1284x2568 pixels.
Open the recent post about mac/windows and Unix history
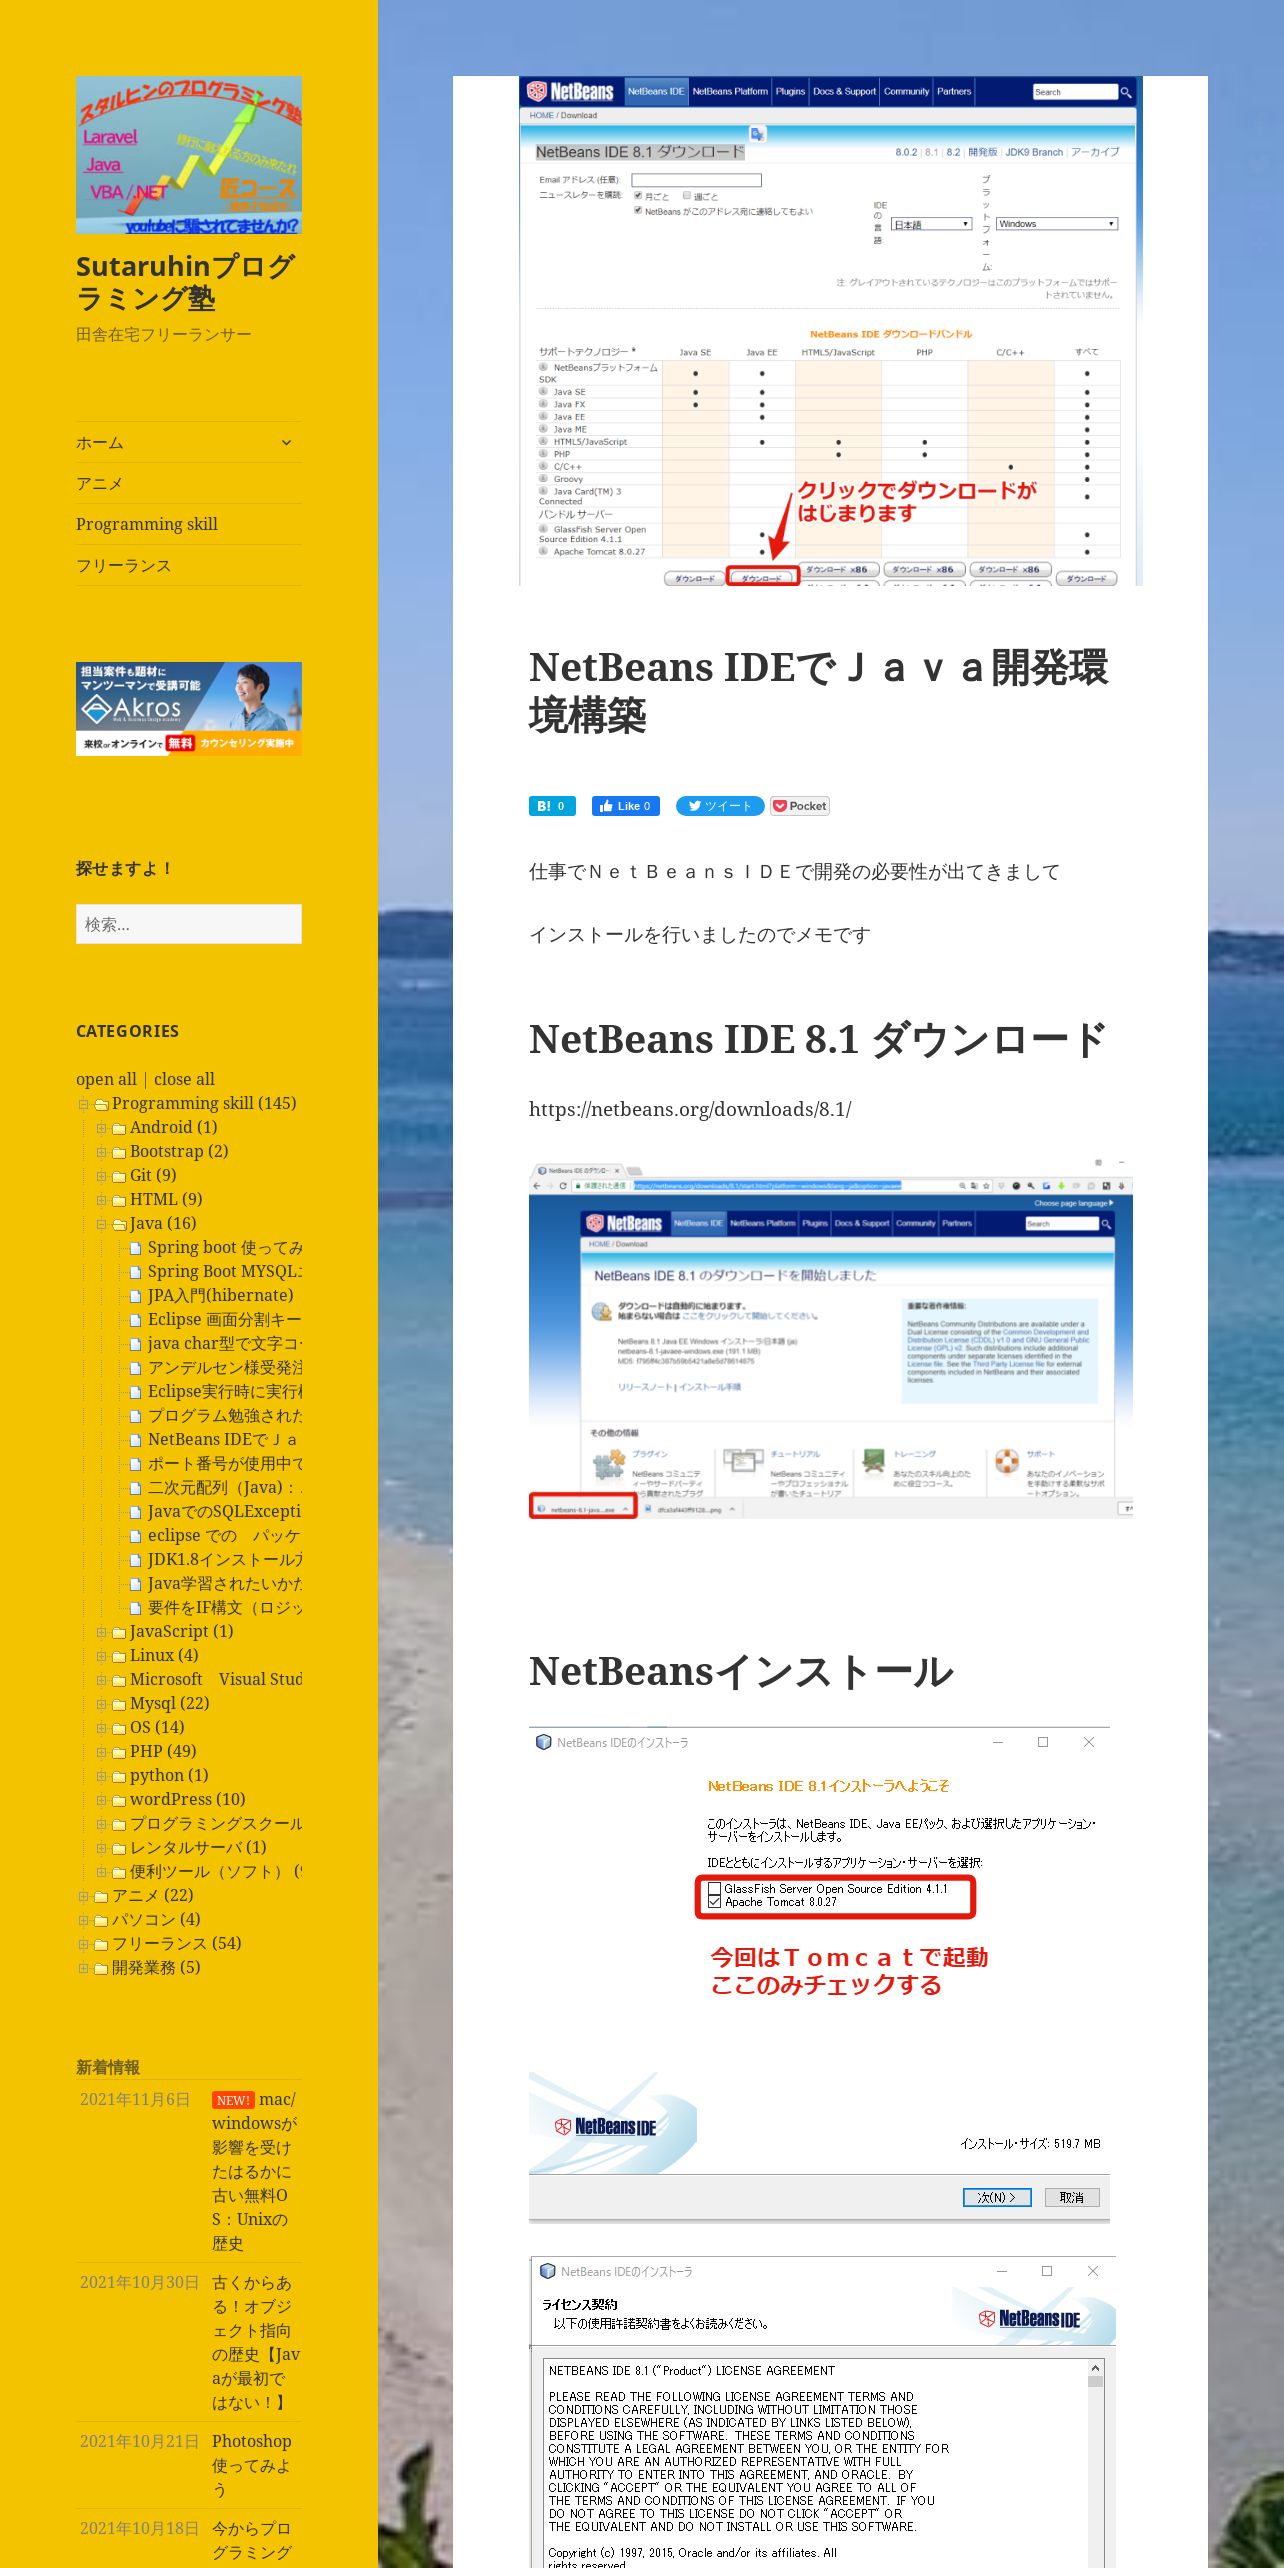click(x=255, y=2171)
